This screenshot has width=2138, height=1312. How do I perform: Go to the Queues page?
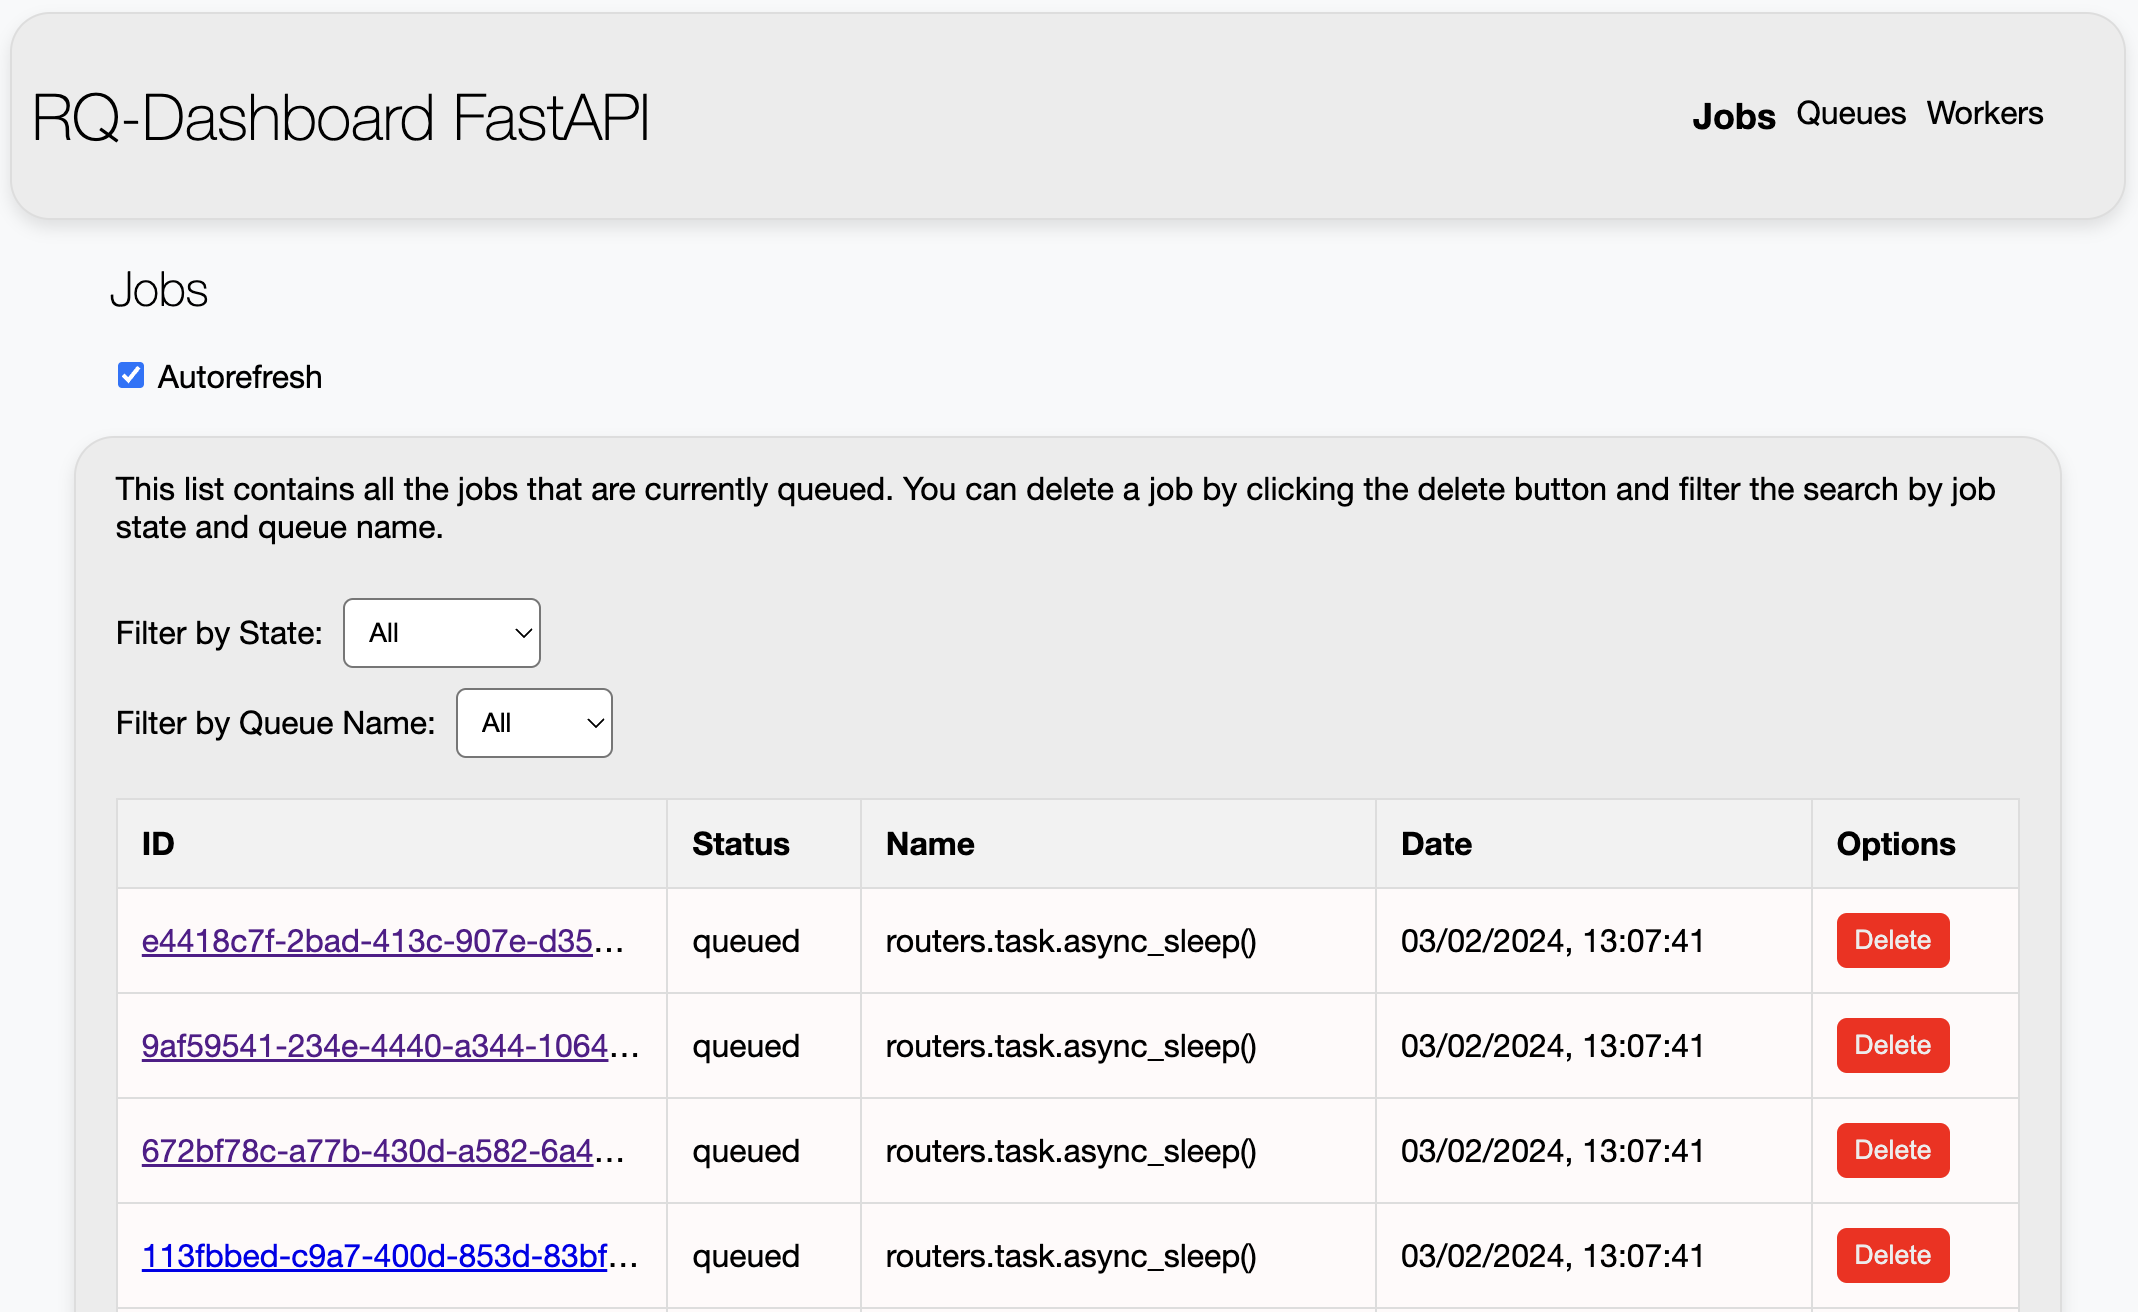click(1851, 113)
